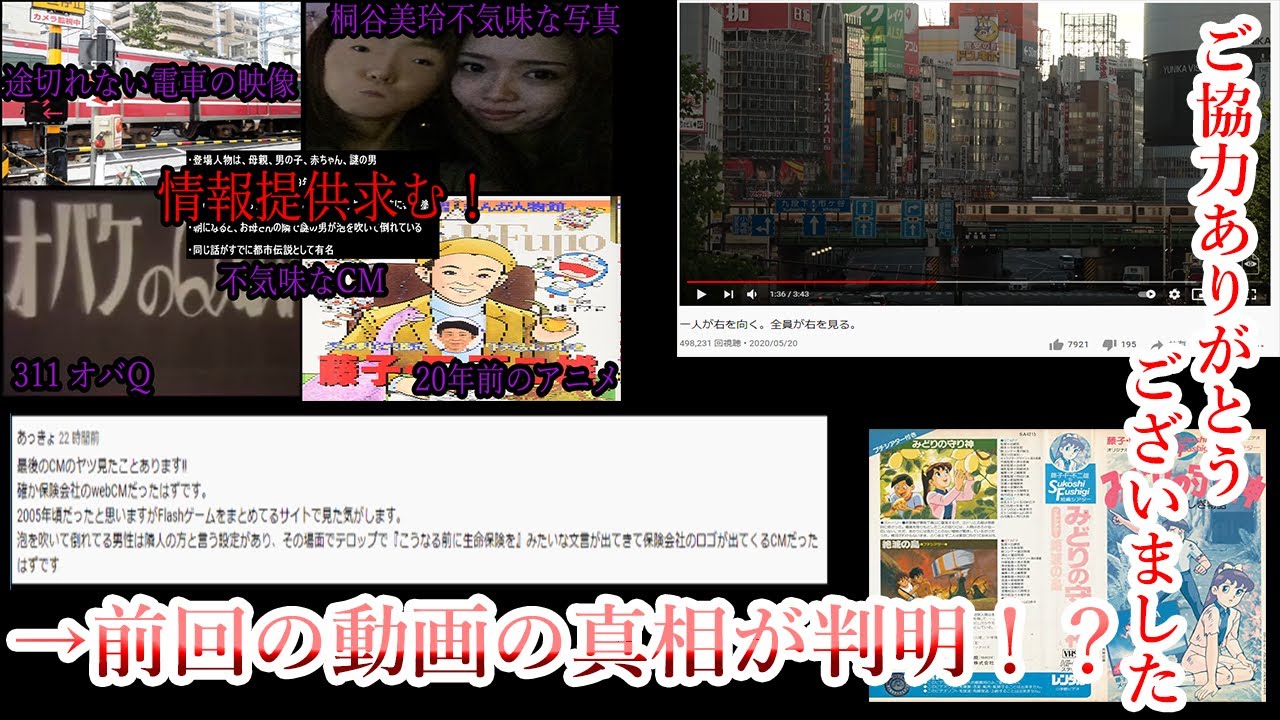Play the embedded YouTube video
Screen dimensions: 1280x720
point(701,294)
